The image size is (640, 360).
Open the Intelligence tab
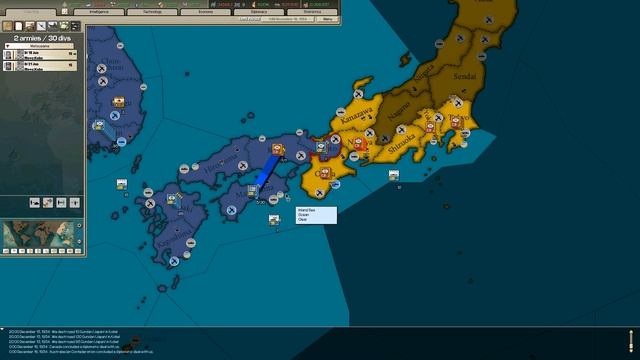[99, 12]
